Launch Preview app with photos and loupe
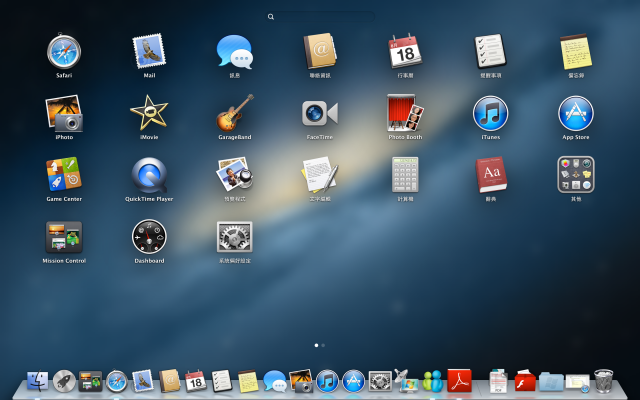This screenshot has width=640, height=400. (x=234, y=174)
